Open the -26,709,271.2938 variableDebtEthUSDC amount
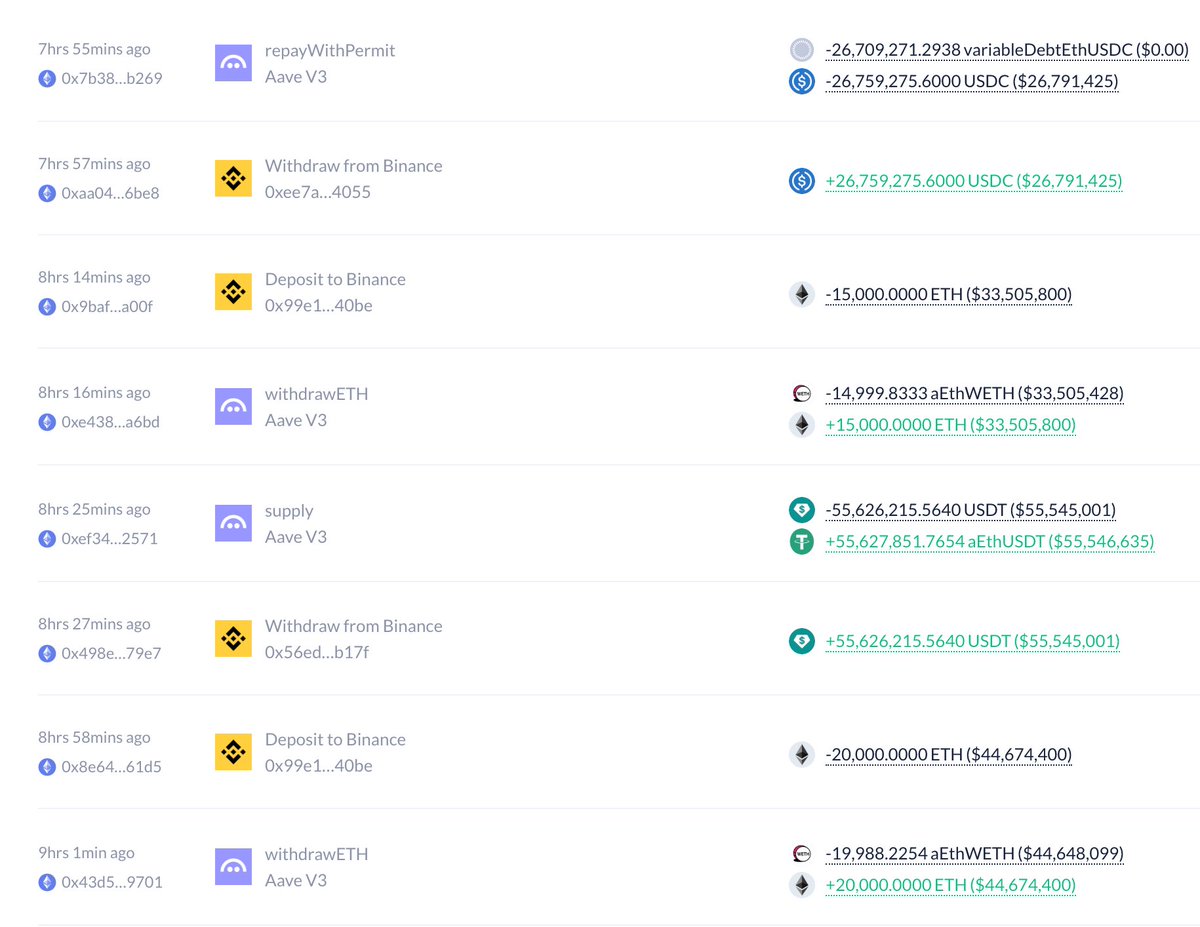Image resolution: width=1200 pixels, height=927 pixels. 1007,50
